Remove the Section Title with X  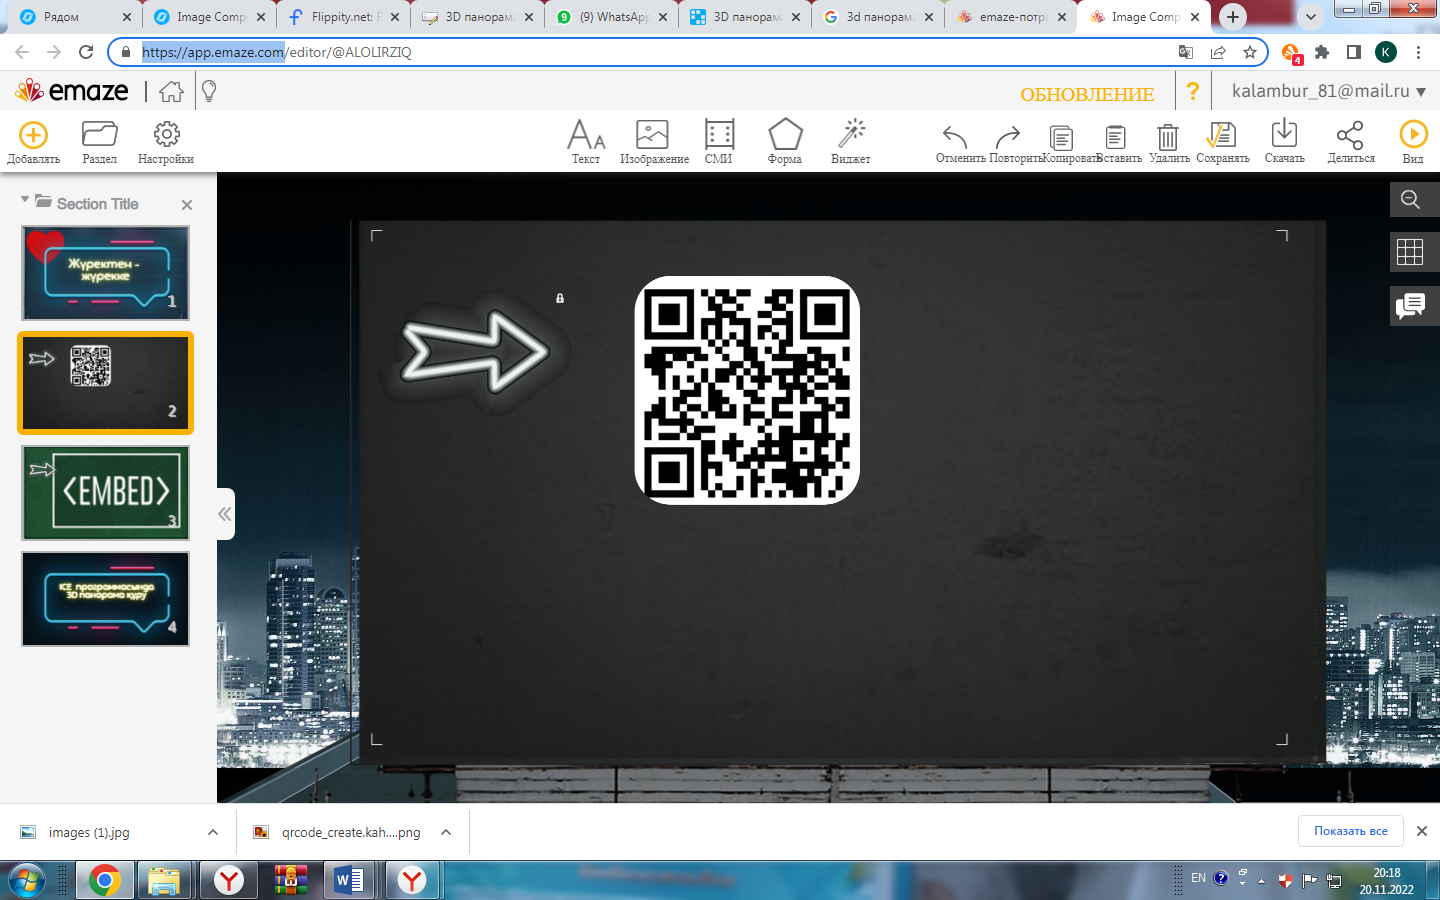tap(187, 205)
